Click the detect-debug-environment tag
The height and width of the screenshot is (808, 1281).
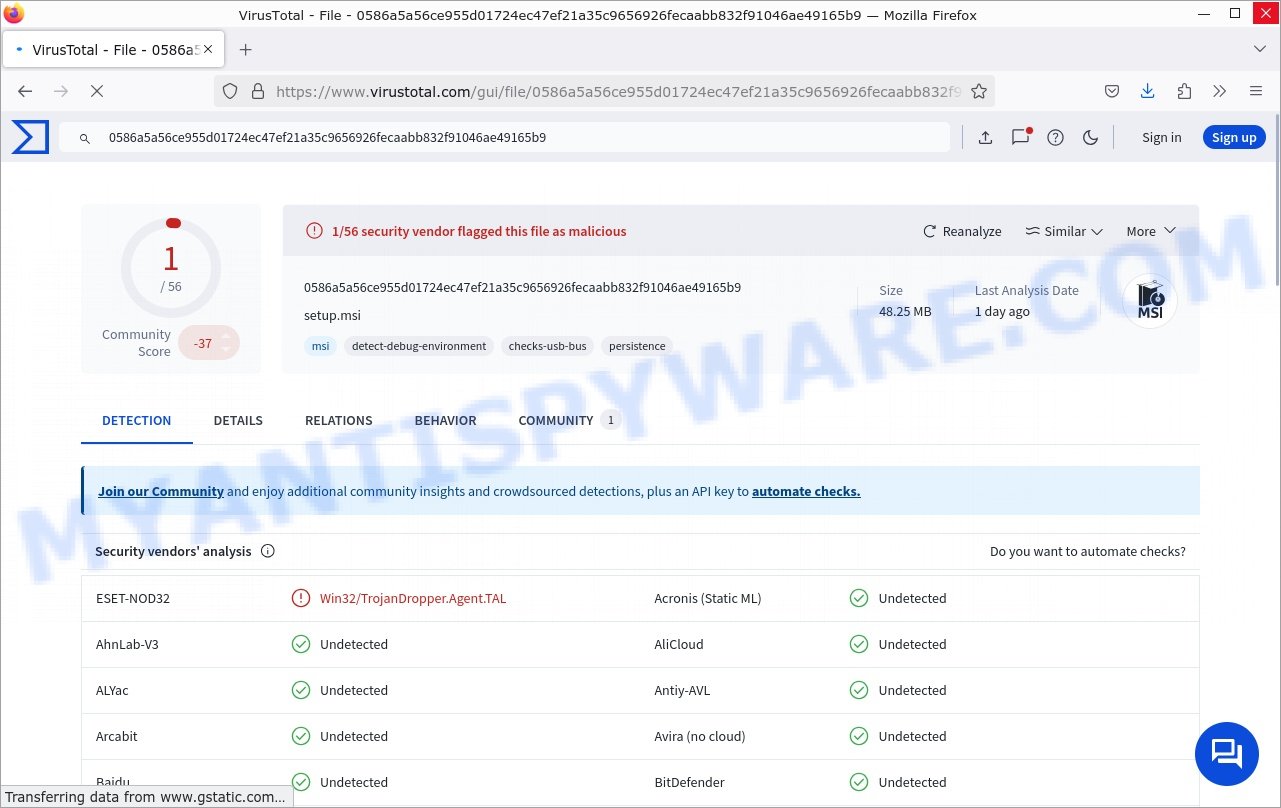[419, 346]
